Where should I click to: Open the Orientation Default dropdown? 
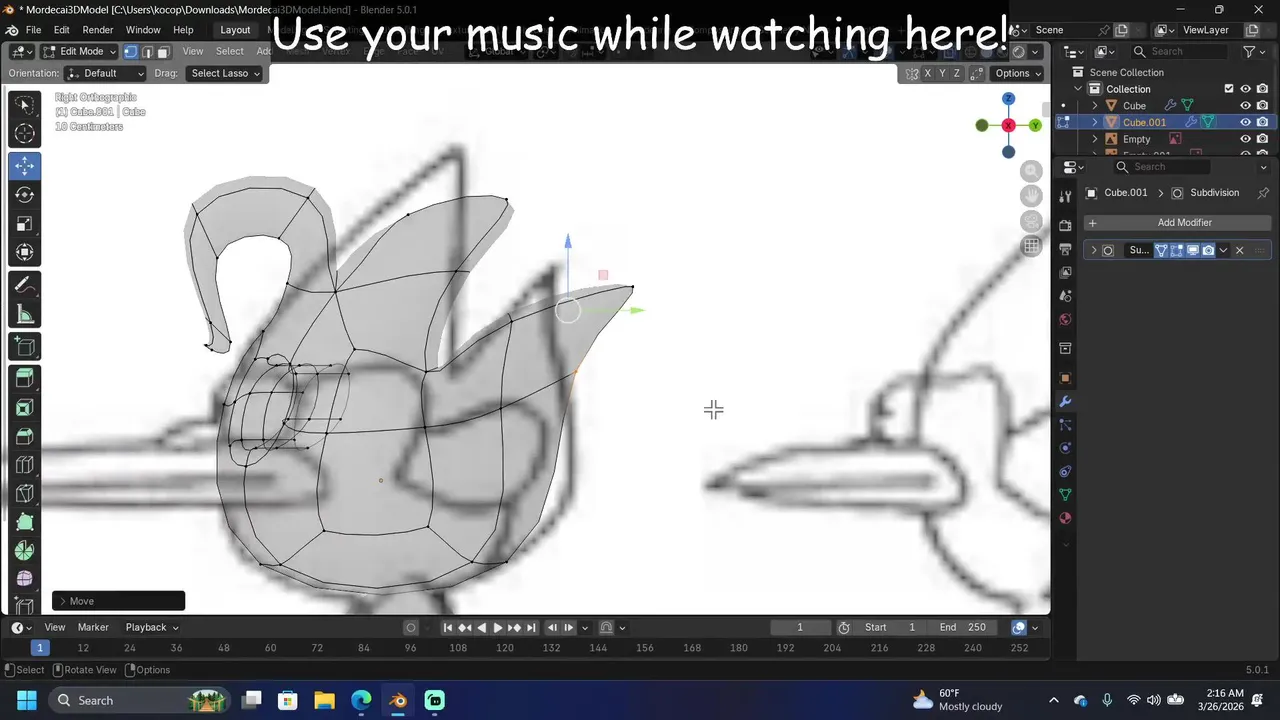[x=105, y=73]
